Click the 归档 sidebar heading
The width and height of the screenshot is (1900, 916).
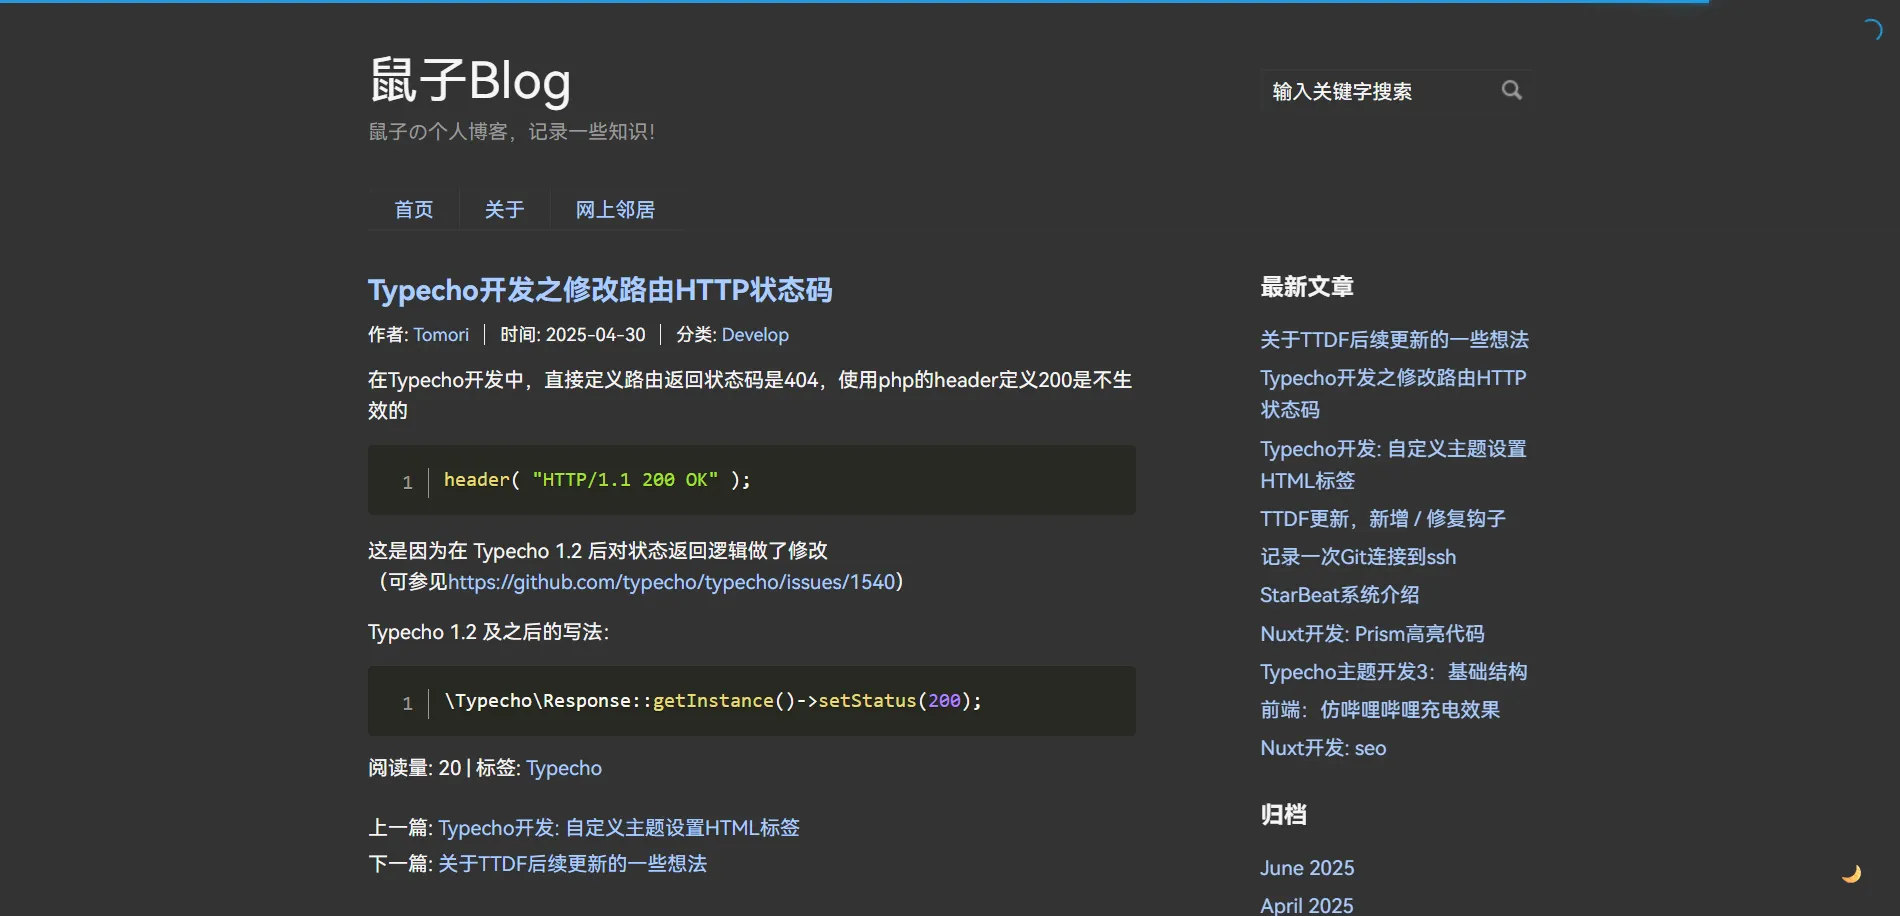tap(1283, 815)
